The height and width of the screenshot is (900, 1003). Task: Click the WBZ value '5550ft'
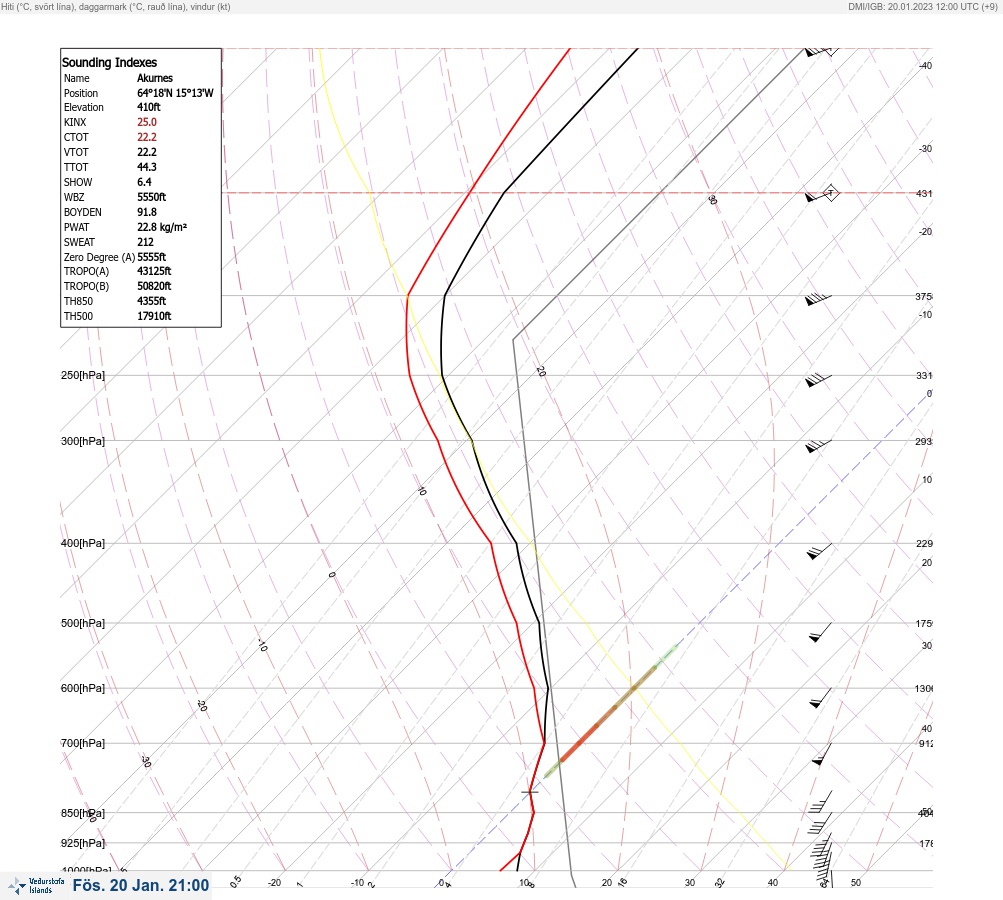pos(152,197)
